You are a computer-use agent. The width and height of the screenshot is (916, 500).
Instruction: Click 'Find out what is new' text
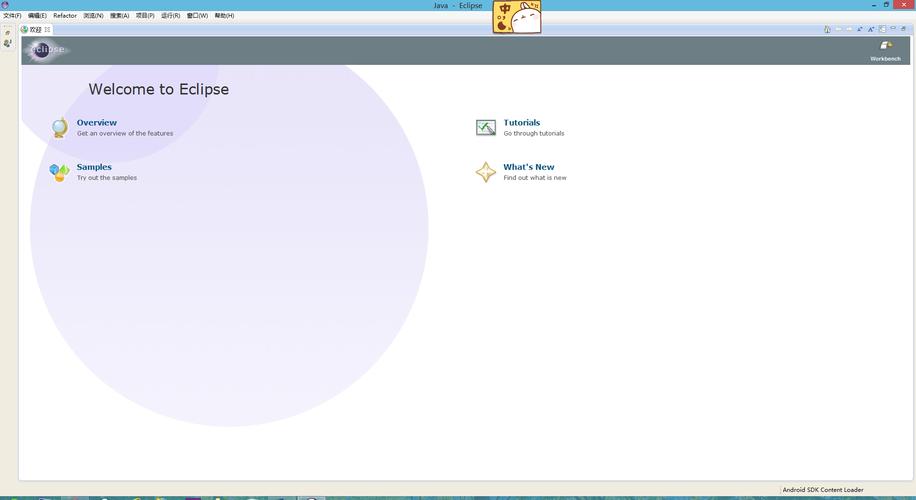[535, 178]
